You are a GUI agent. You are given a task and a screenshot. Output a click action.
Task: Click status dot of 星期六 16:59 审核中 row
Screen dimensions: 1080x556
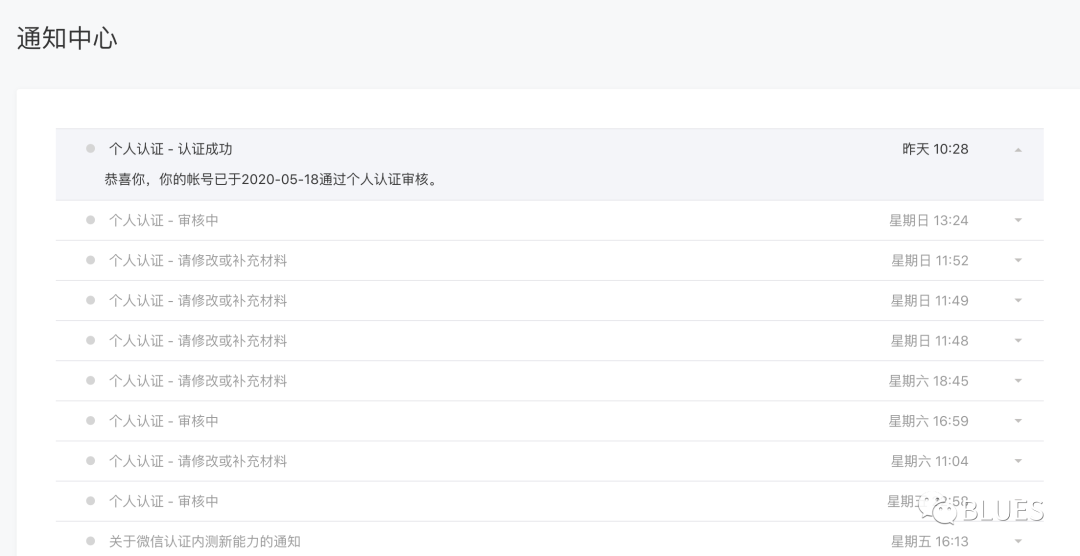pos(90,420)
